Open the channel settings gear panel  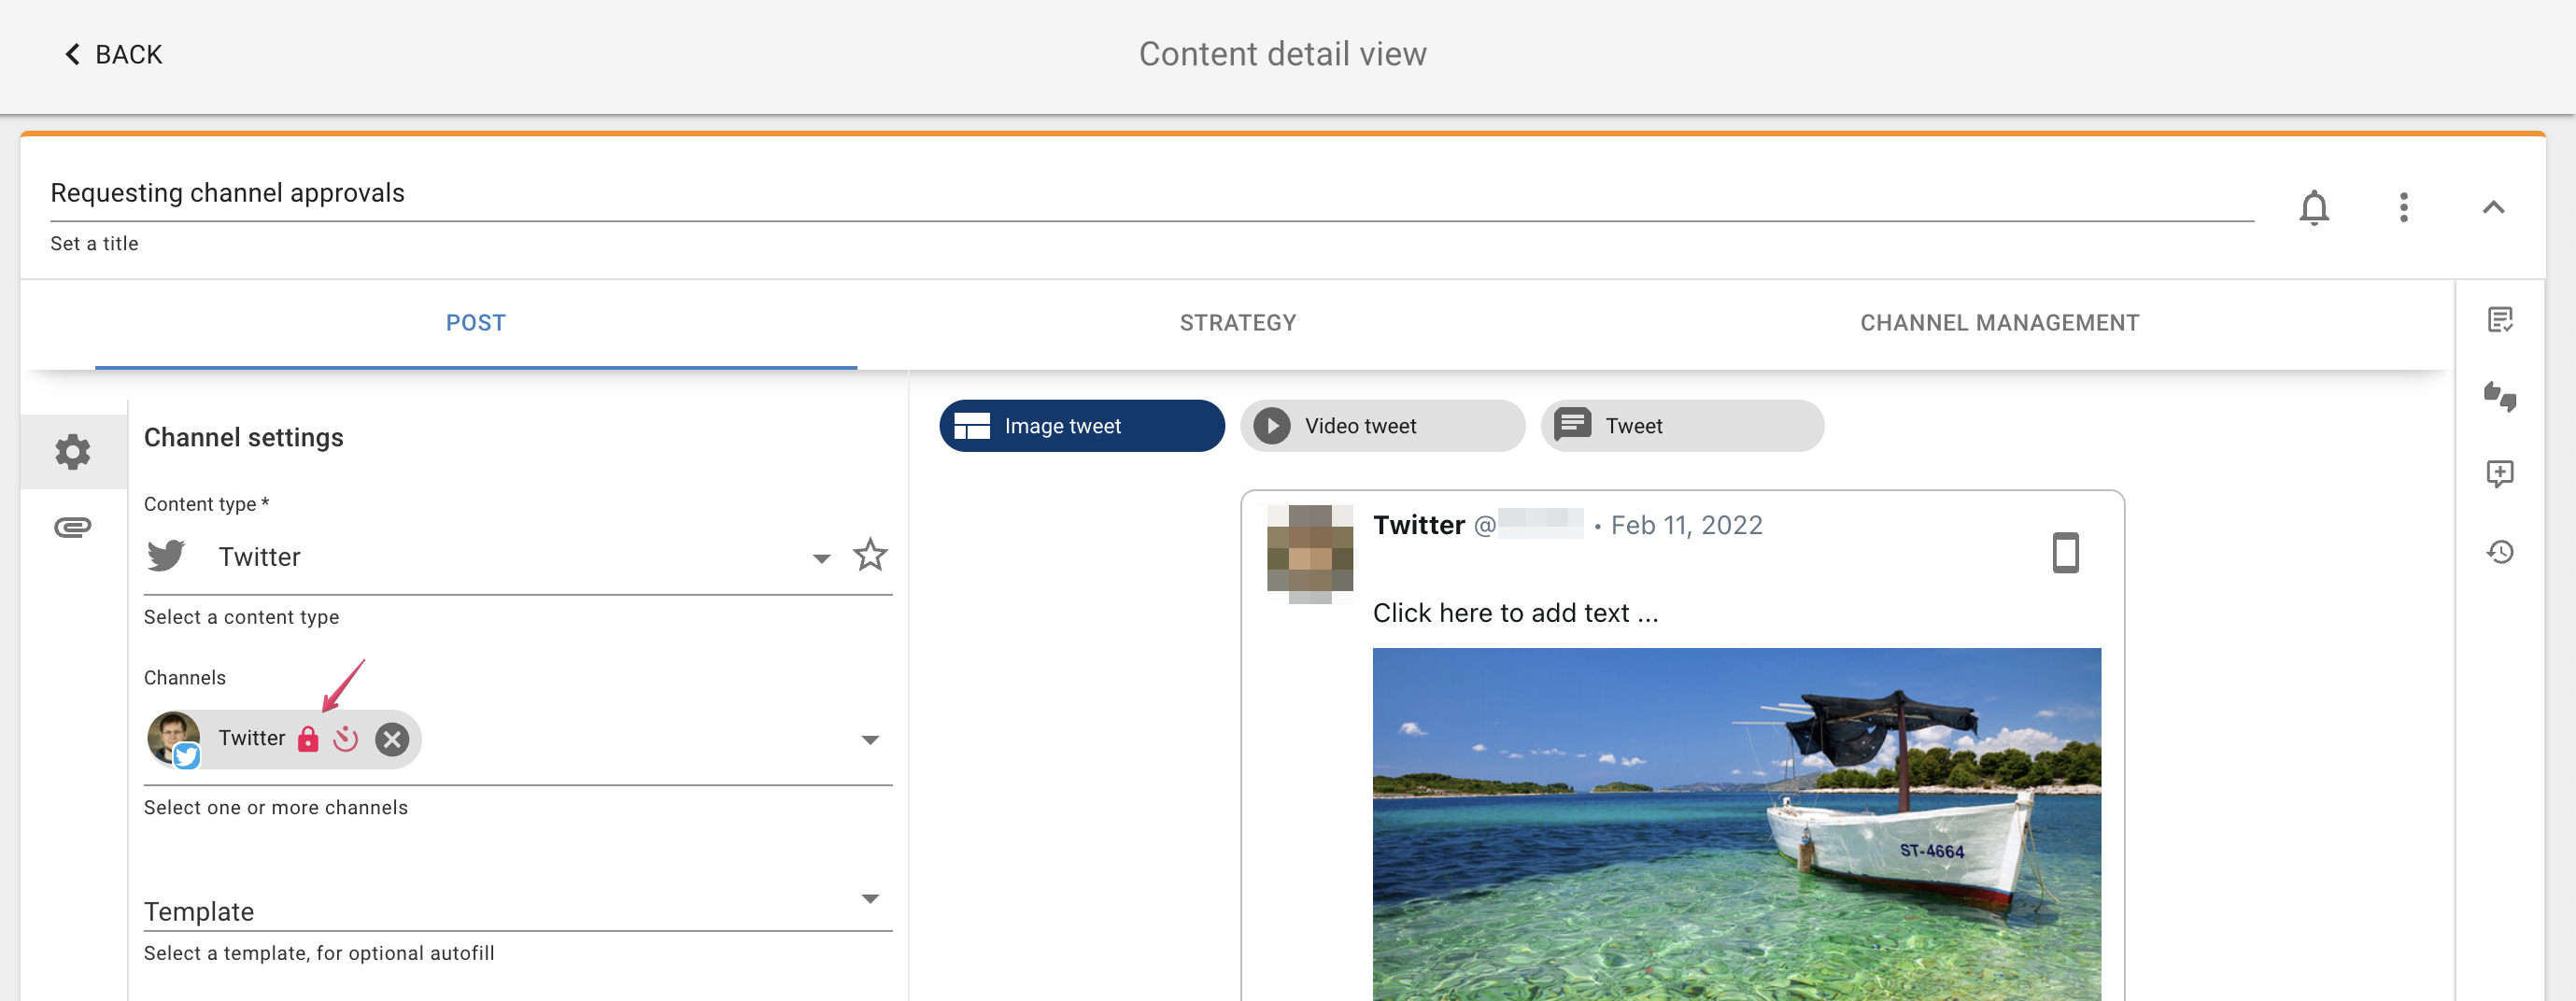[x=71, y=451]
